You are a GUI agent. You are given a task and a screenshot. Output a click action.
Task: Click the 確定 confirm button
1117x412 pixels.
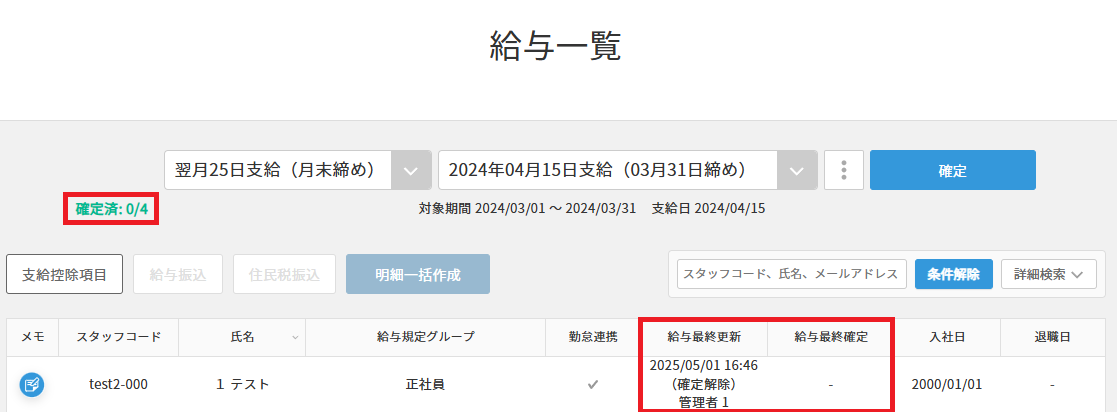pyautogui.click(x=952, y=170)
